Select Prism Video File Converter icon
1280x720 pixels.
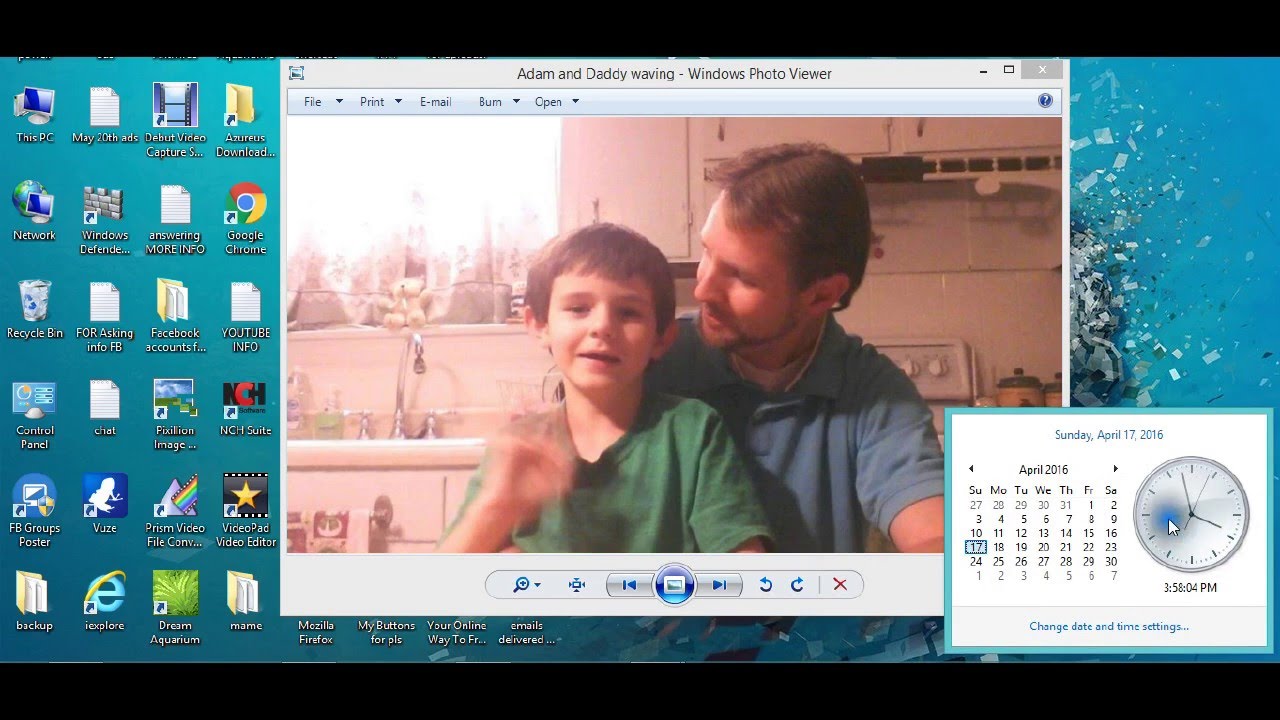point(175,511)
